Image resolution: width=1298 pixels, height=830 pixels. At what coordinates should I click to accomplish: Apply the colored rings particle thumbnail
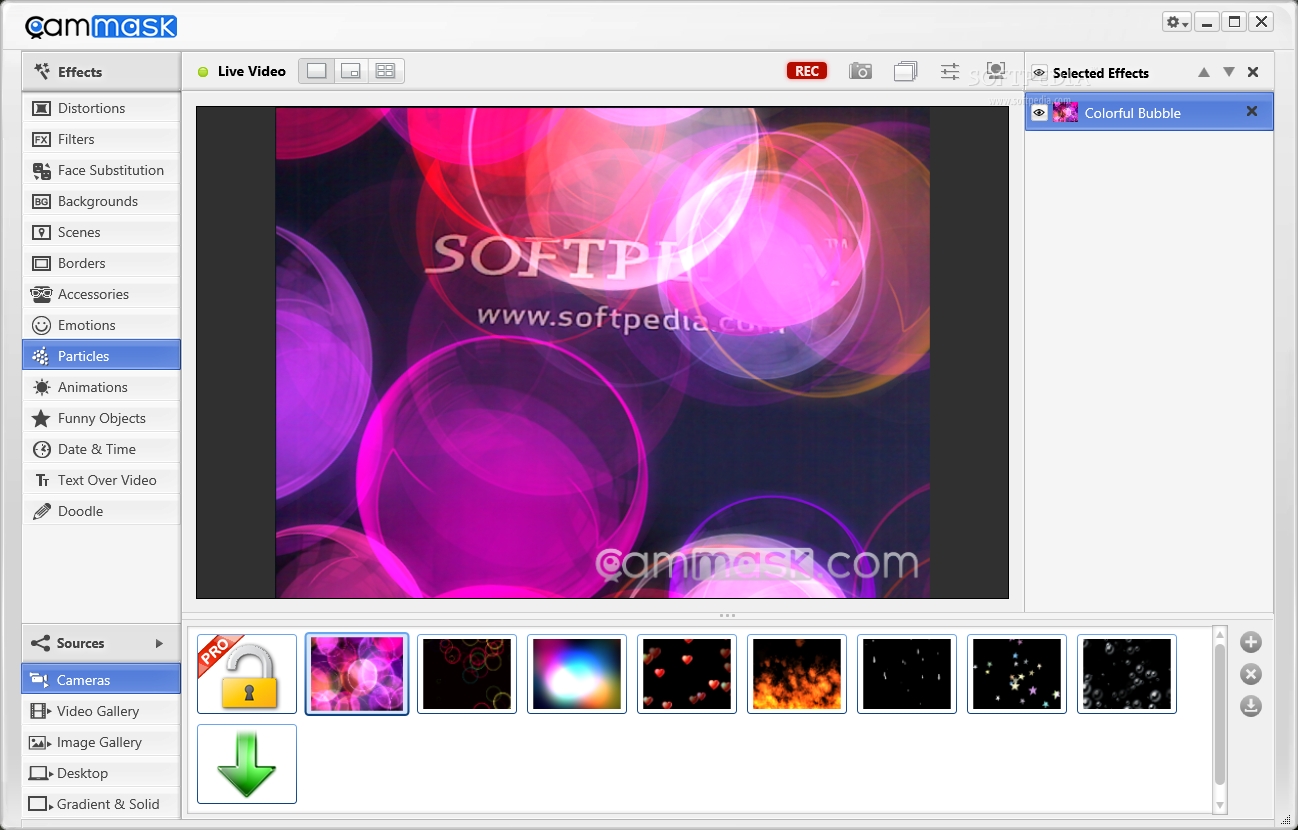click(x=467, y=674)
